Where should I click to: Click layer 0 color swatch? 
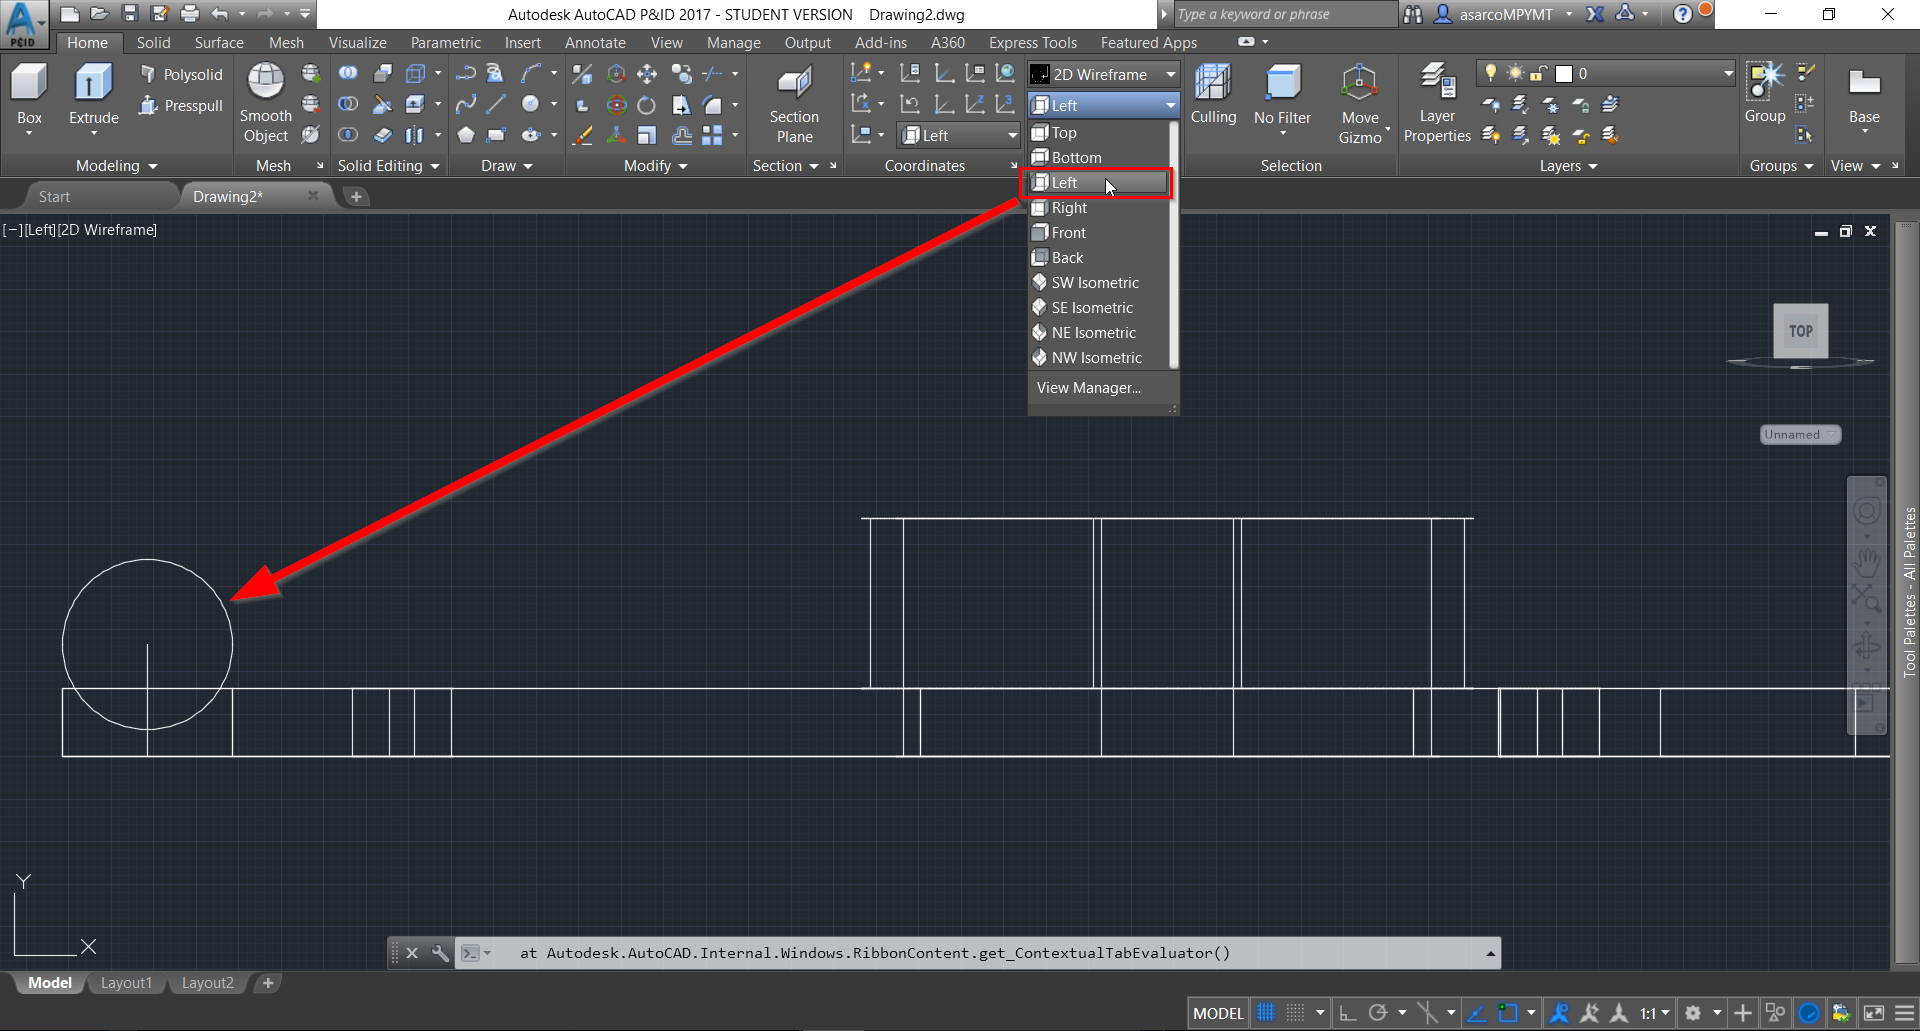[x=1564, y=73]
